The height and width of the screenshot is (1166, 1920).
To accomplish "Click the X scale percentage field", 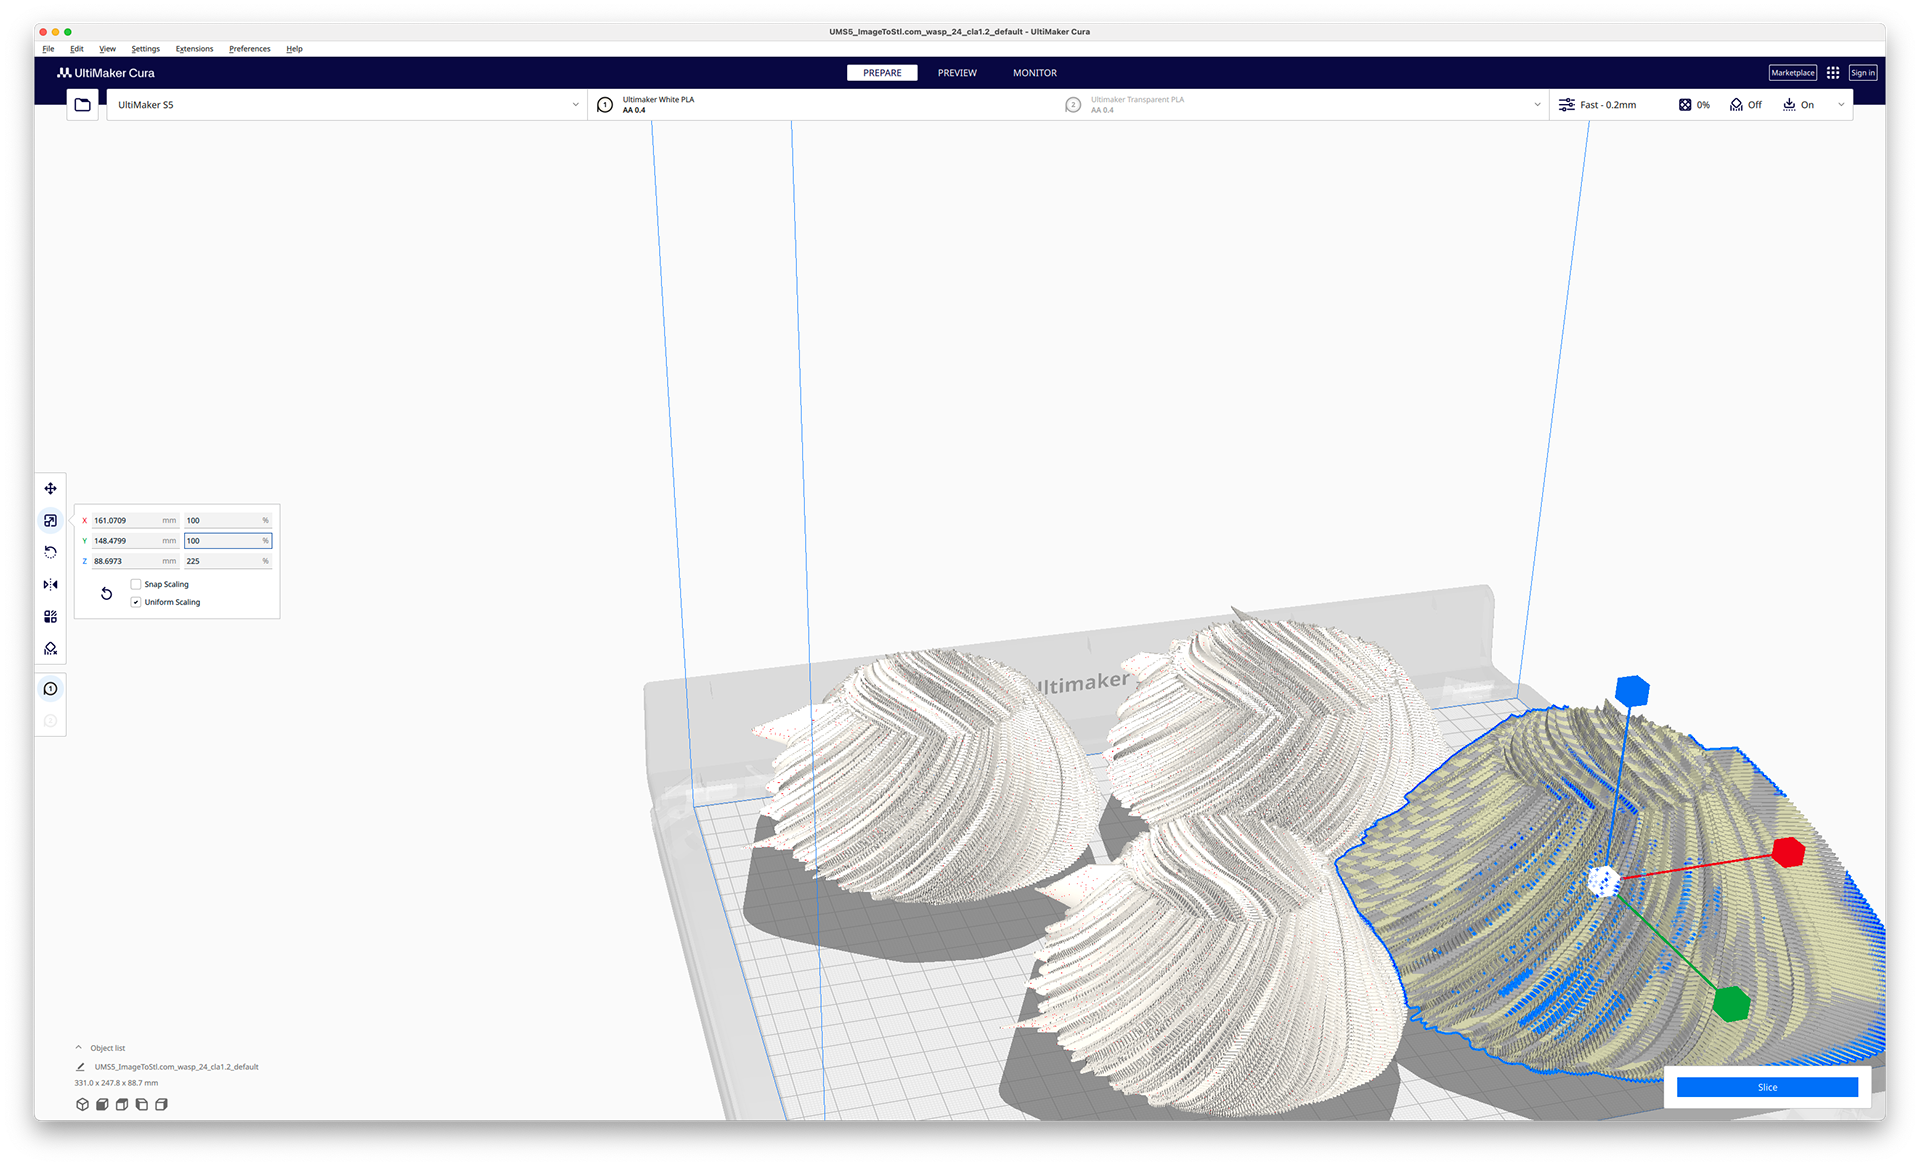I will [228, 521].
